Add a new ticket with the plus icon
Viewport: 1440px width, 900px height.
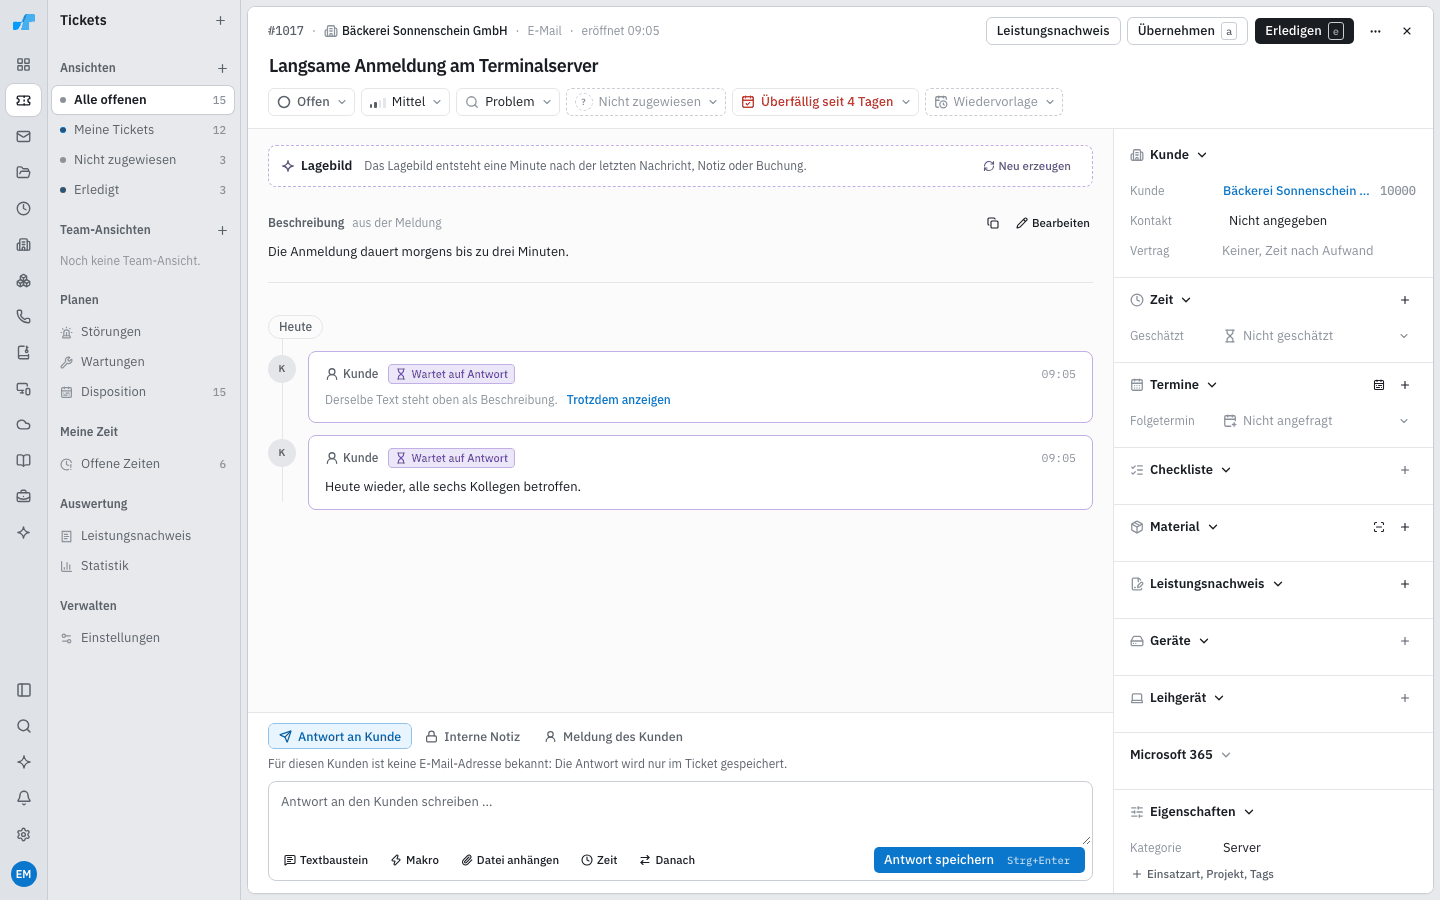pyautogui.click(x=221, y=20)
